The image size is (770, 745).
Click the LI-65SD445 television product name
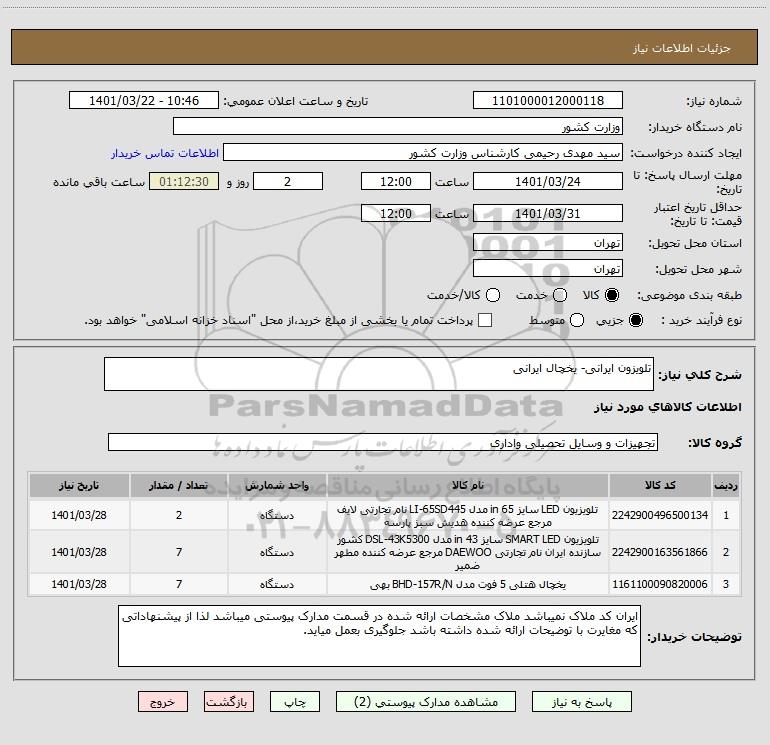coord(468,515)
